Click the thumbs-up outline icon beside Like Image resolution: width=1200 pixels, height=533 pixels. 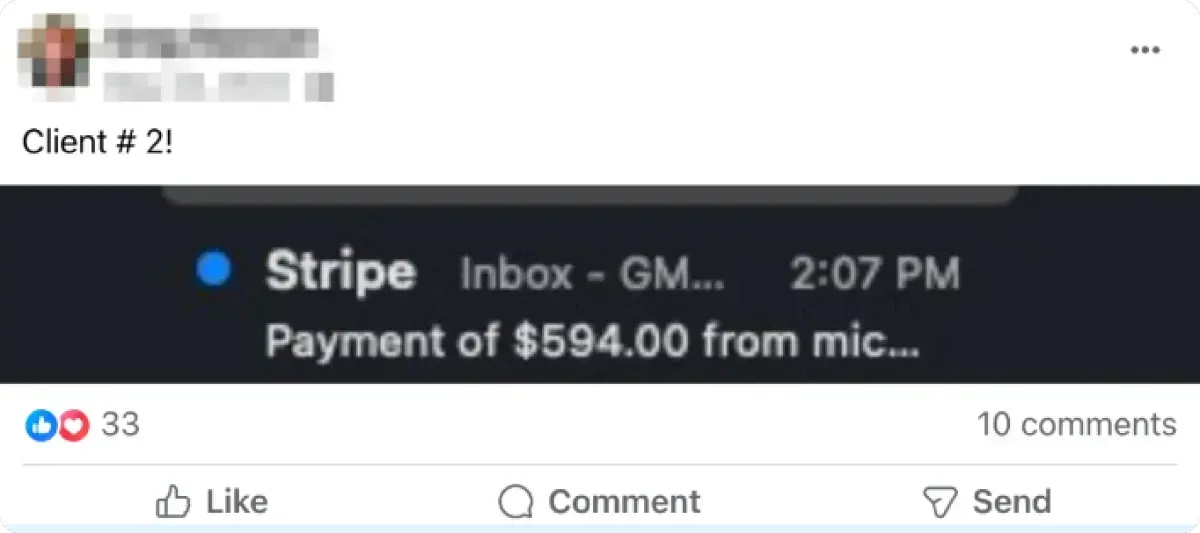pyautogui.click(x=173, y=502)
